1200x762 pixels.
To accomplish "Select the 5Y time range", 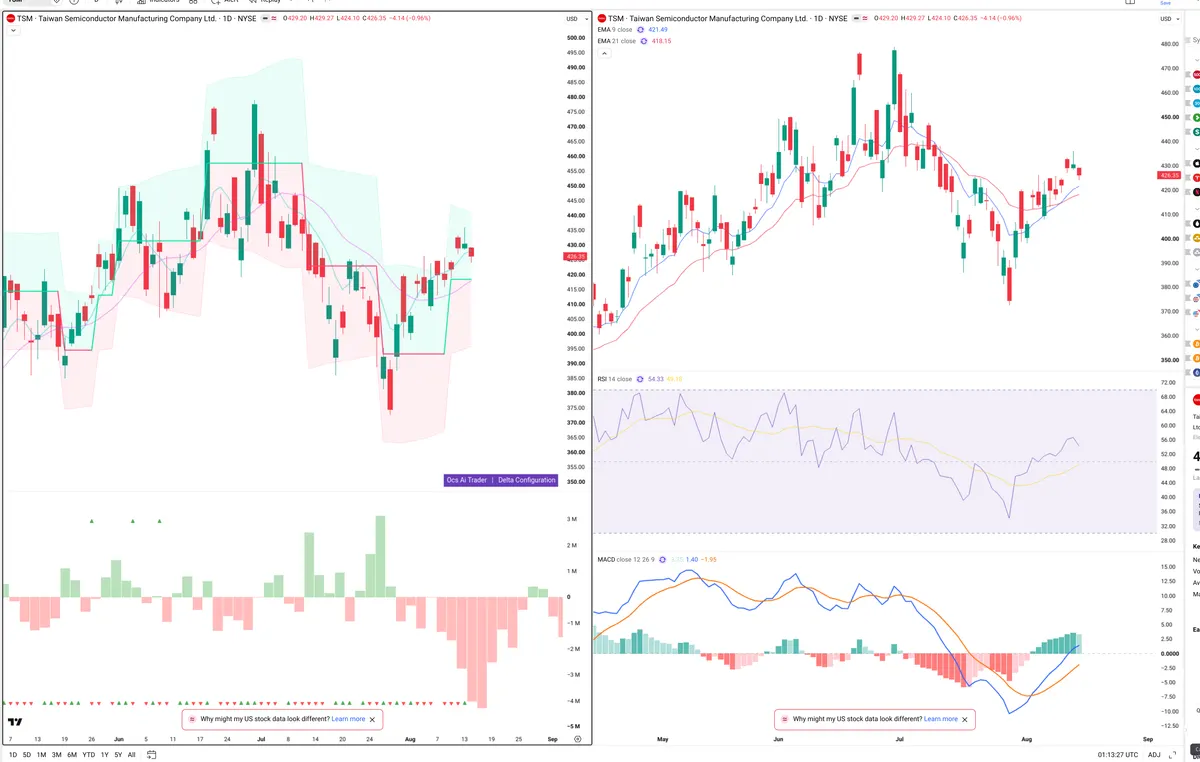I will tap(118, 754).
